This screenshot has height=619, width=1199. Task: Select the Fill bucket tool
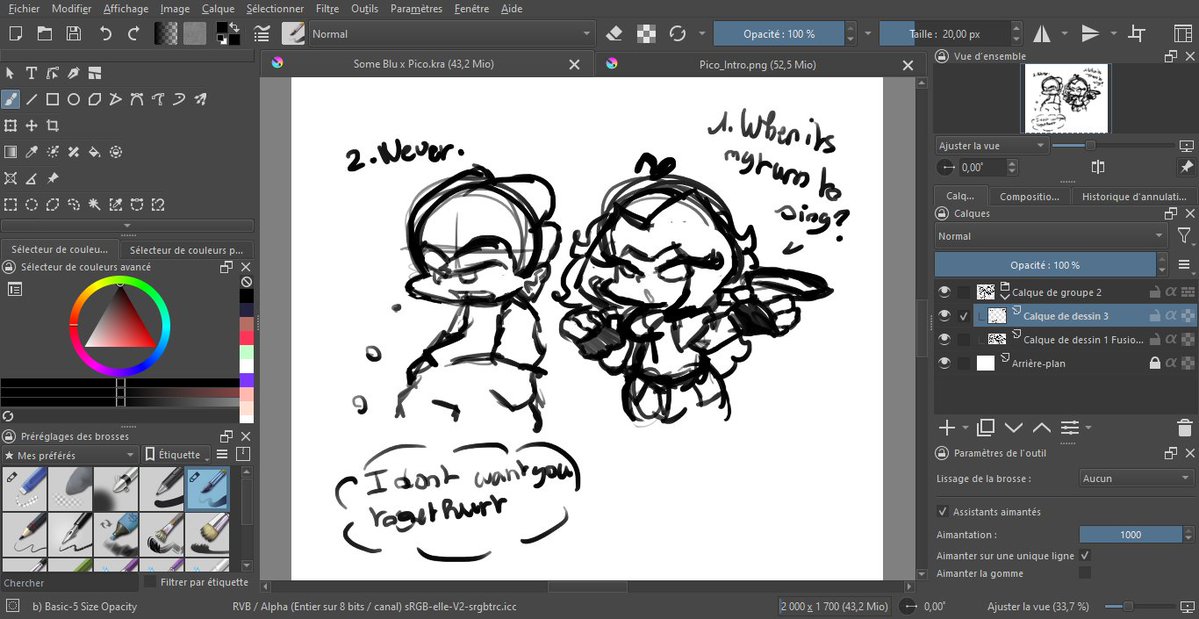[95, 152]
